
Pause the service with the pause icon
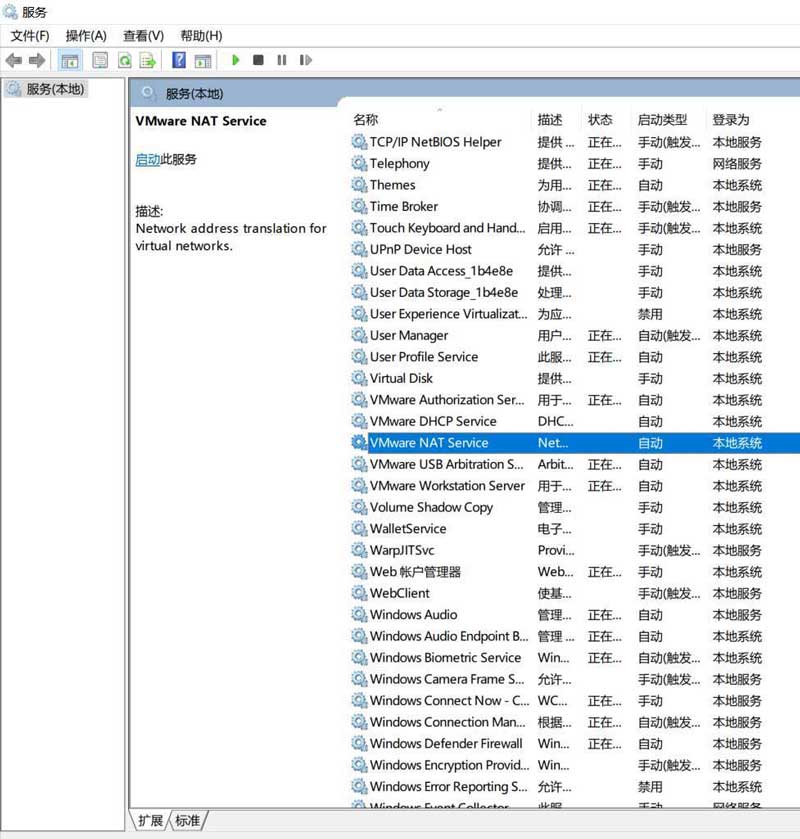tap(282, 60)
